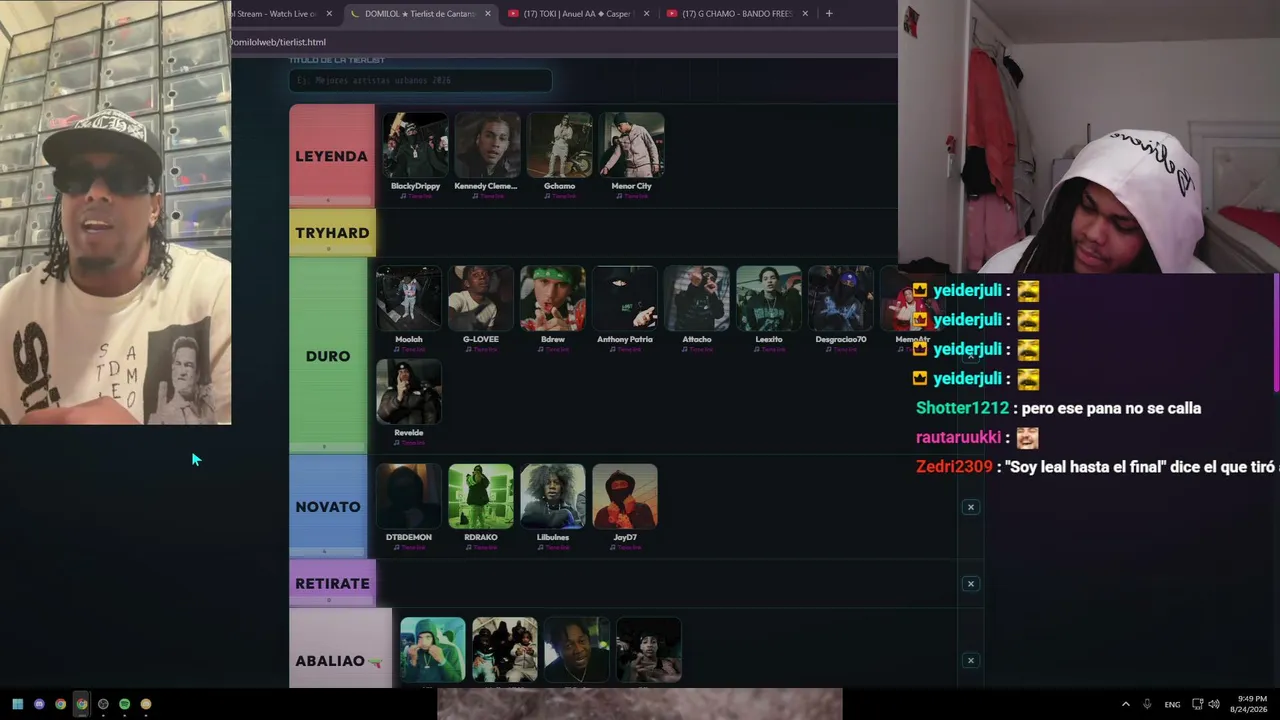Open the song link under Gchamo
1280x720 pixels.
[x=560, y=196]
